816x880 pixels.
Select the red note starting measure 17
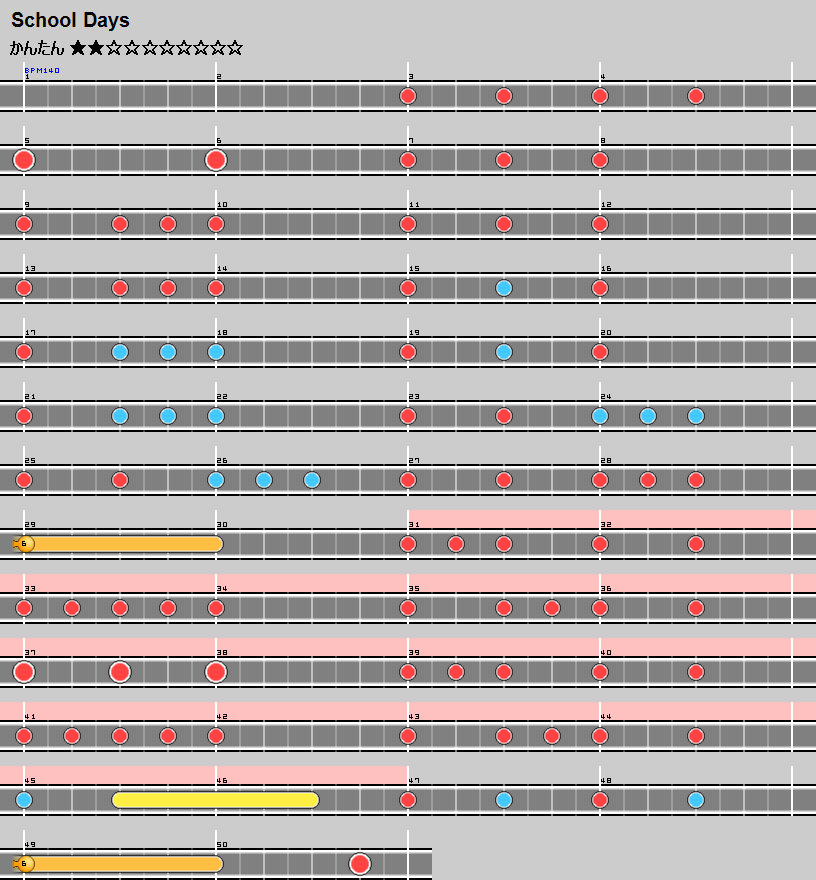[24, 352]
